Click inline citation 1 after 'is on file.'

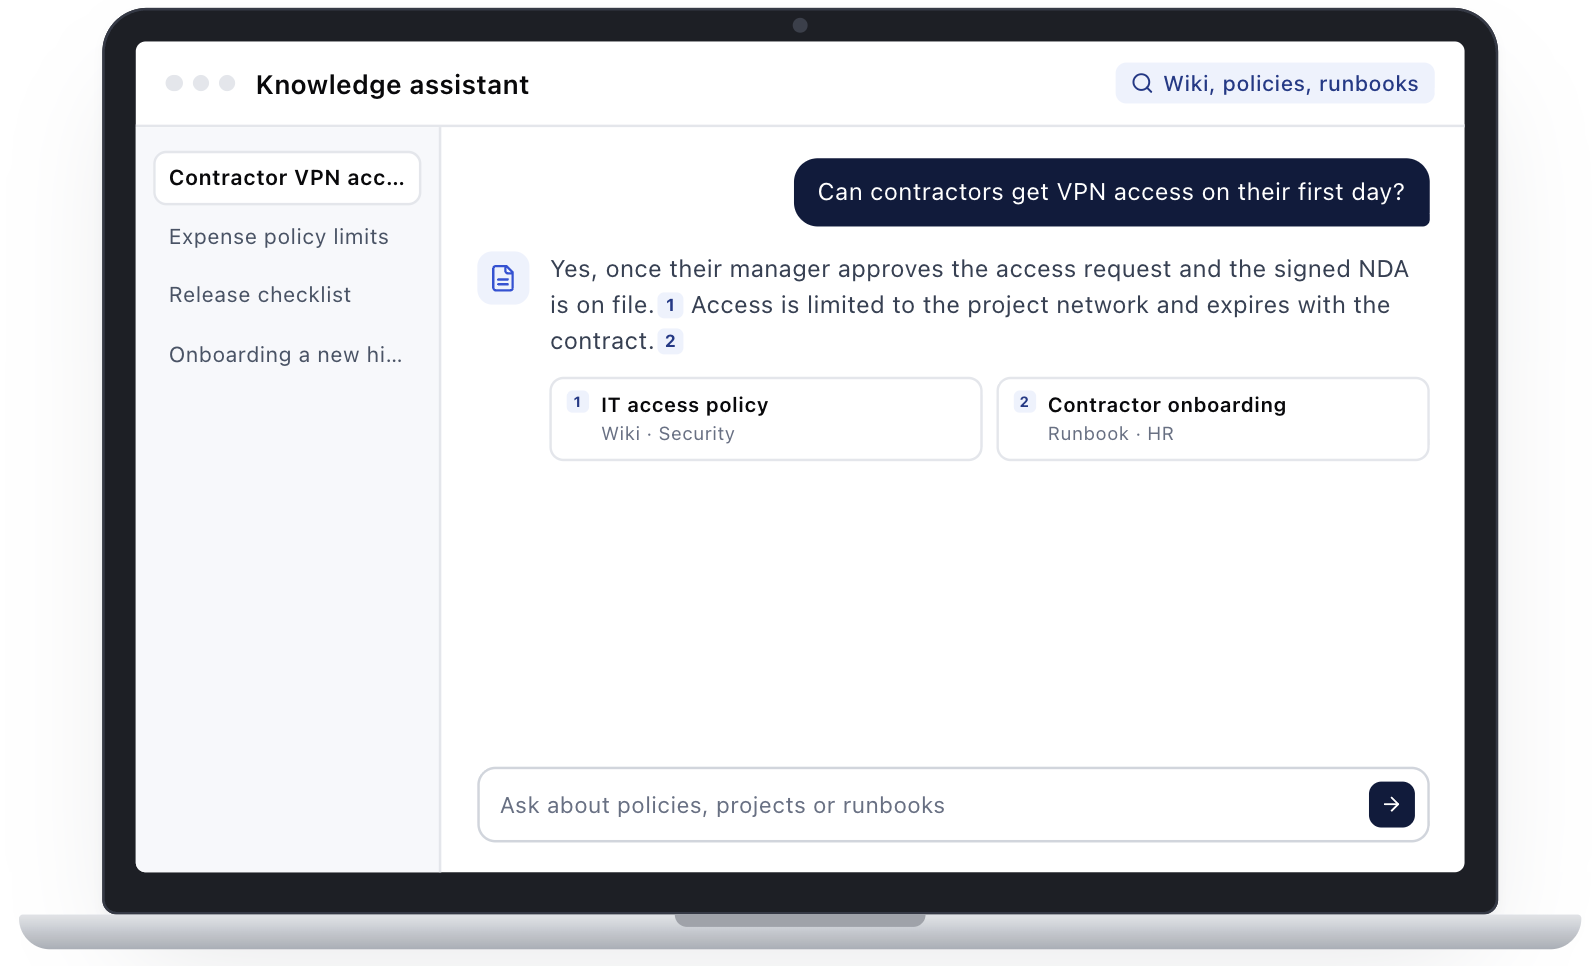pyautogui.click(x=670, y=305)
